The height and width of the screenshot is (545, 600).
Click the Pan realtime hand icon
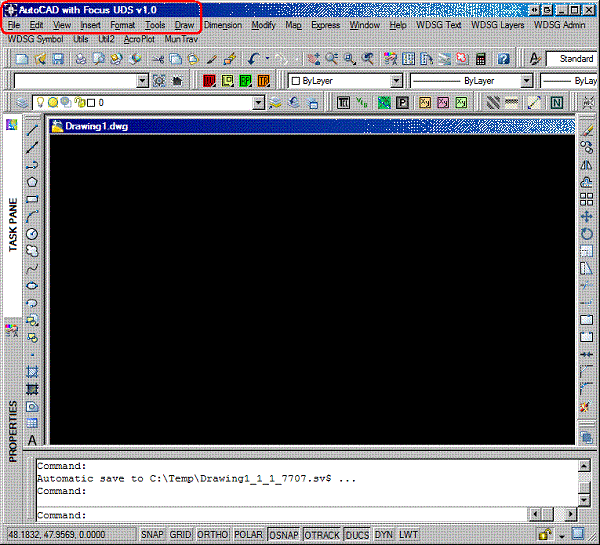[313, 59]
